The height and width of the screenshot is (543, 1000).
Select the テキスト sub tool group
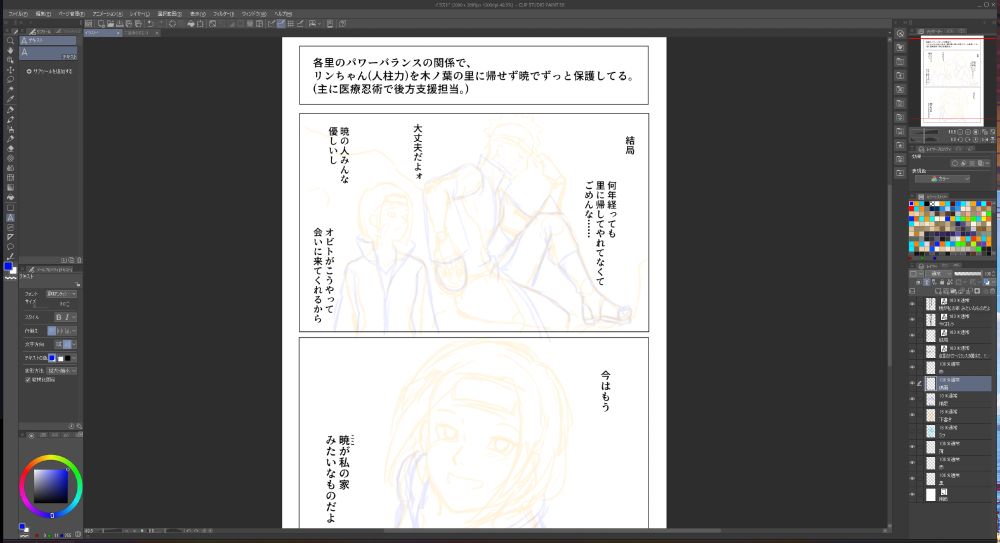[48, 40]
